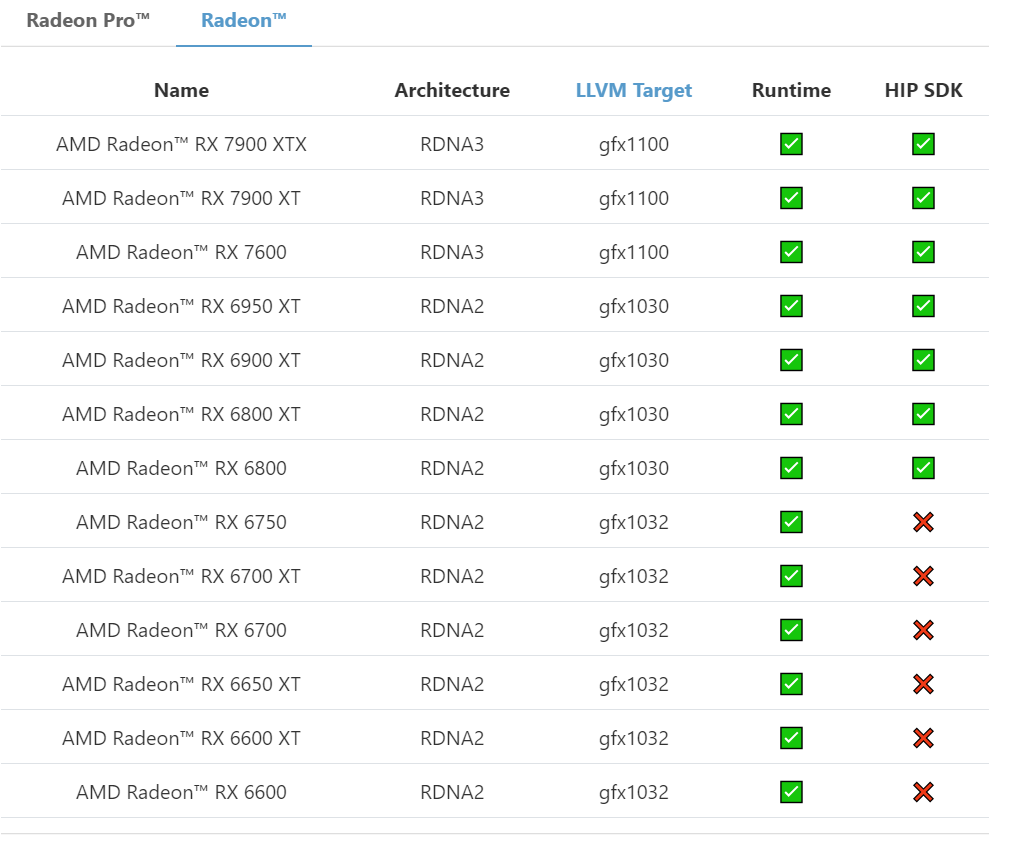Select the text AMD Radeon RX 6750
The width and height of the screenshot is (1010, 846).
click(182, 523)
